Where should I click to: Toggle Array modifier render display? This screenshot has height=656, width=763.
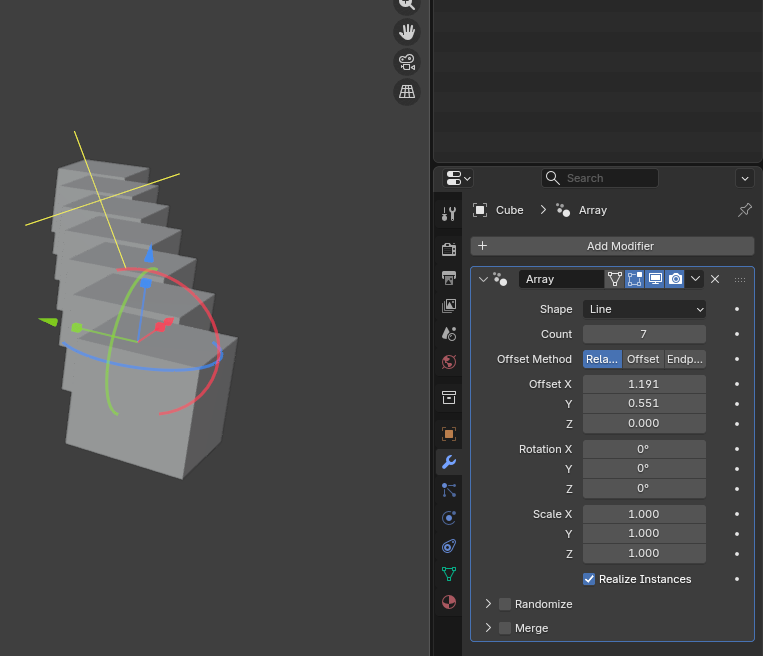675,279
